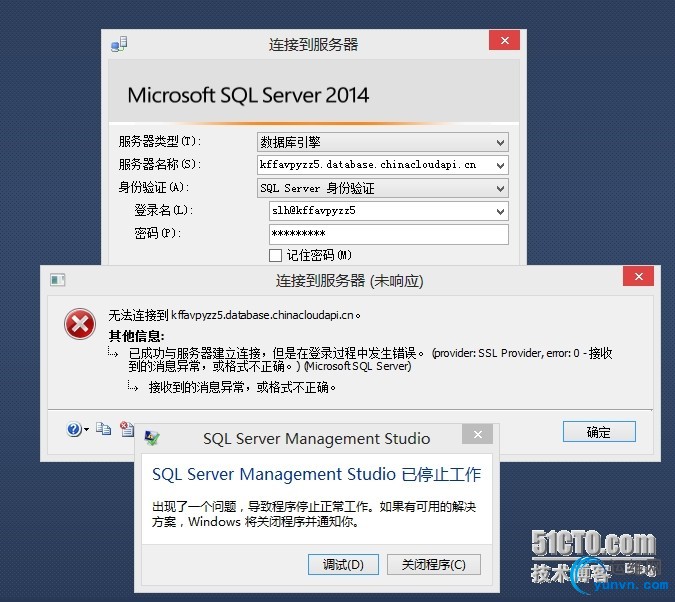Click the 确定 button in error dialog

click(599, 431)
